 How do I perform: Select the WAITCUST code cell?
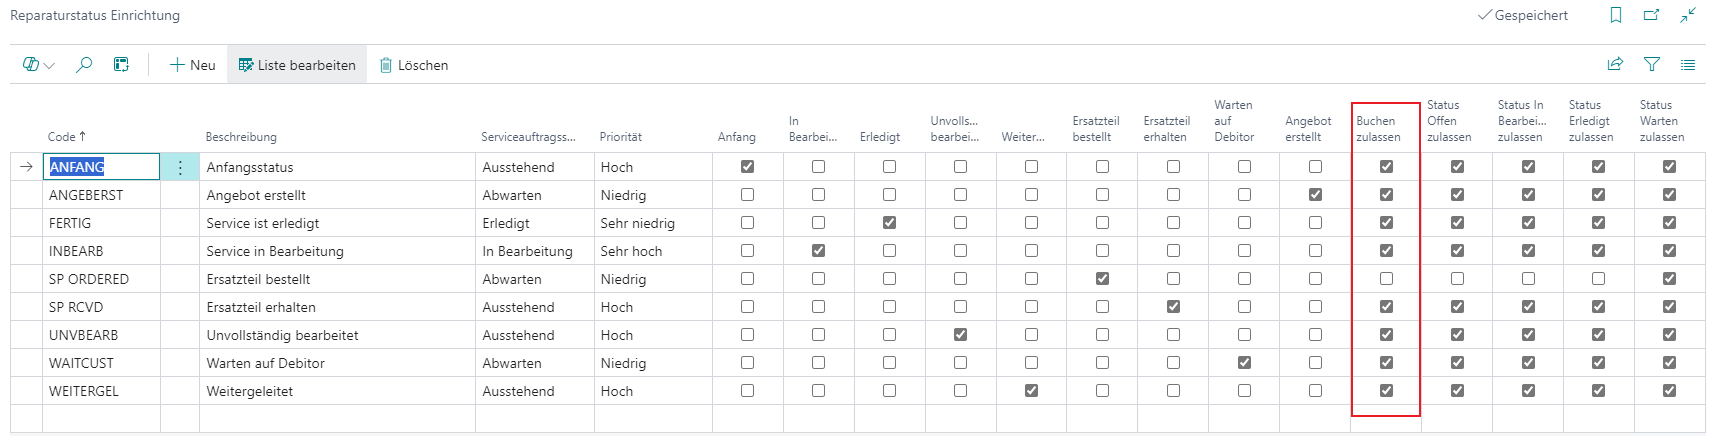[101, 363]
